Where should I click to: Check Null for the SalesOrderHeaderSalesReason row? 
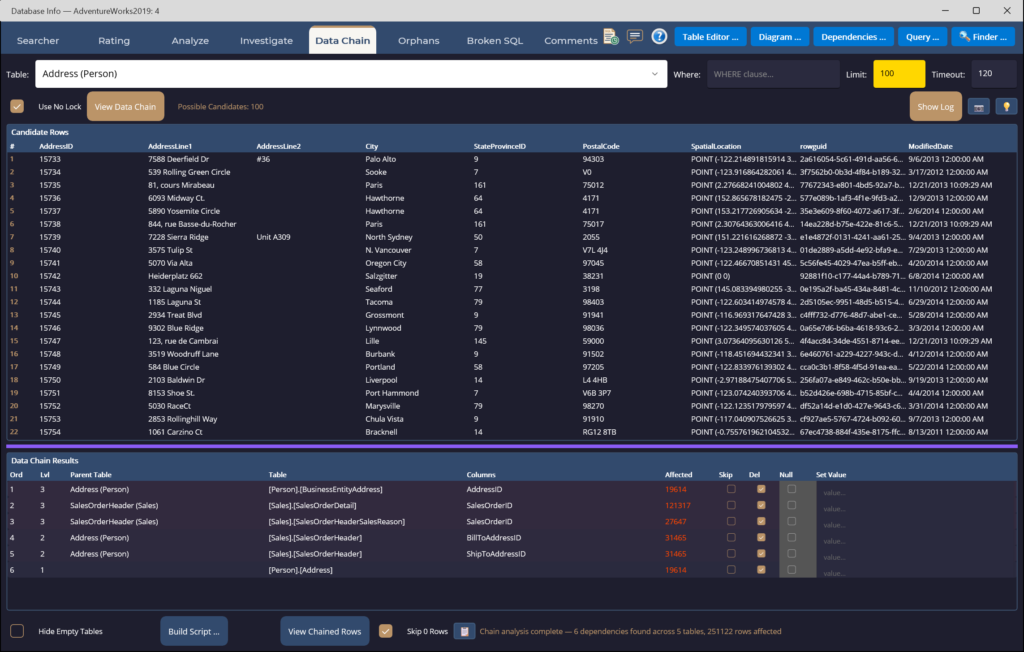tap(791, 521)
